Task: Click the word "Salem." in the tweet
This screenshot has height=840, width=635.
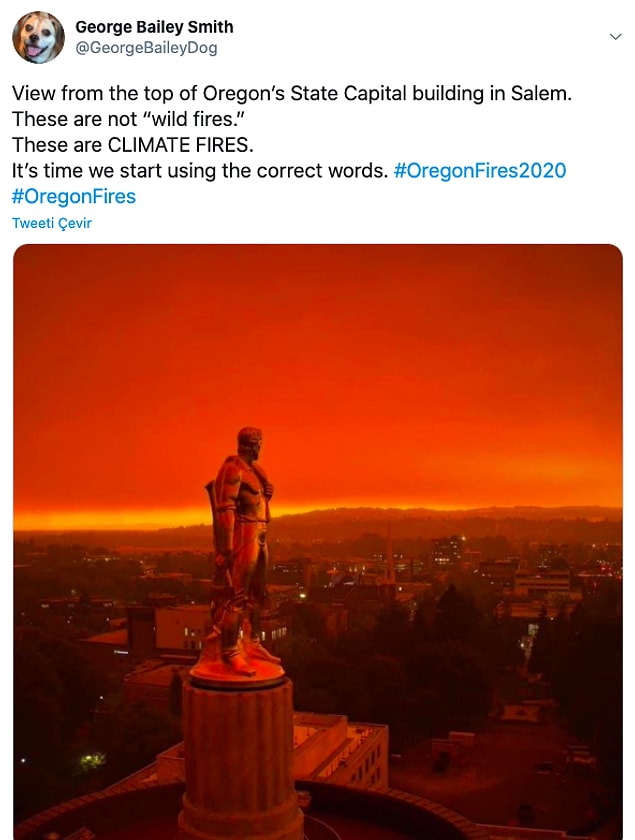Action: click(x=541, y=94)
